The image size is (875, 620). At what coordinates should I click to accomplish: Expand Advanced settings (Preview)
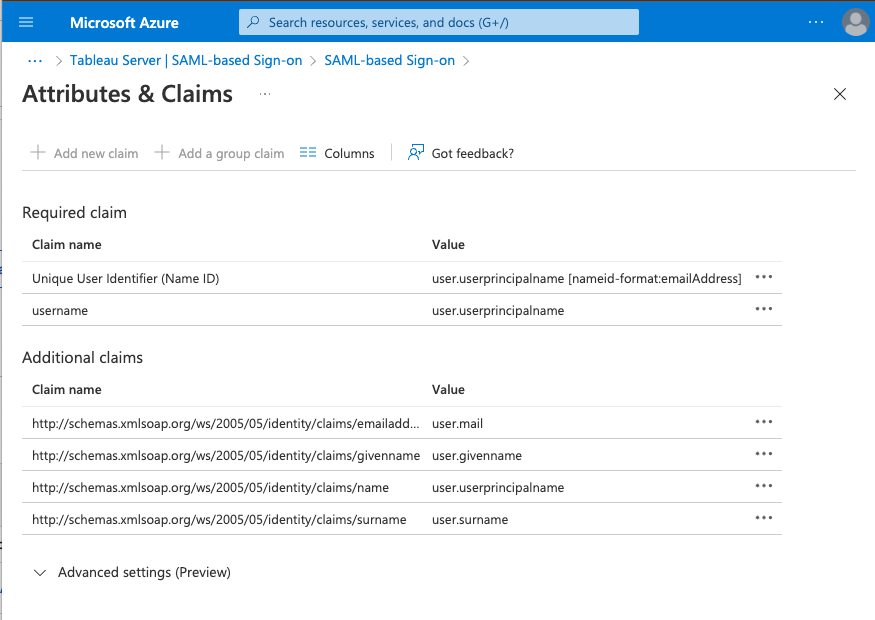tap(132, 573)
